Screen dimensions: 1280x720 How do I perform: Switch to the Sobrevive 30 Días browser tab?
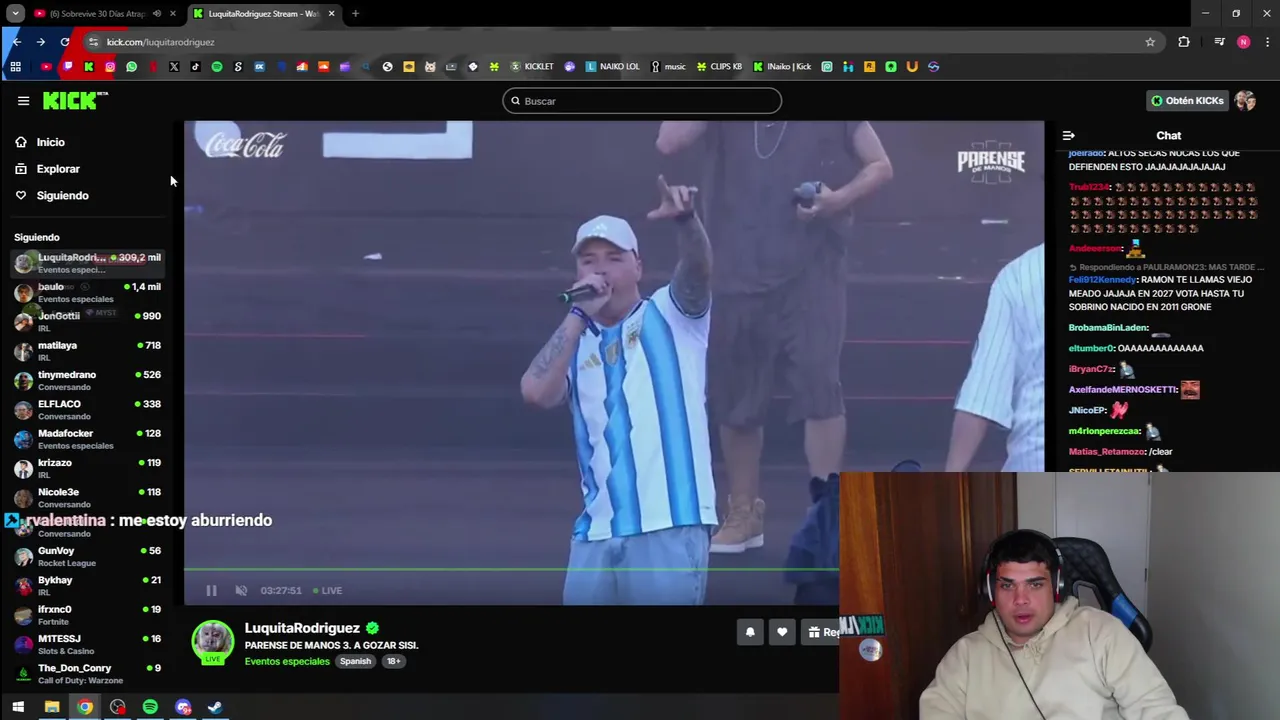point(96,14)
